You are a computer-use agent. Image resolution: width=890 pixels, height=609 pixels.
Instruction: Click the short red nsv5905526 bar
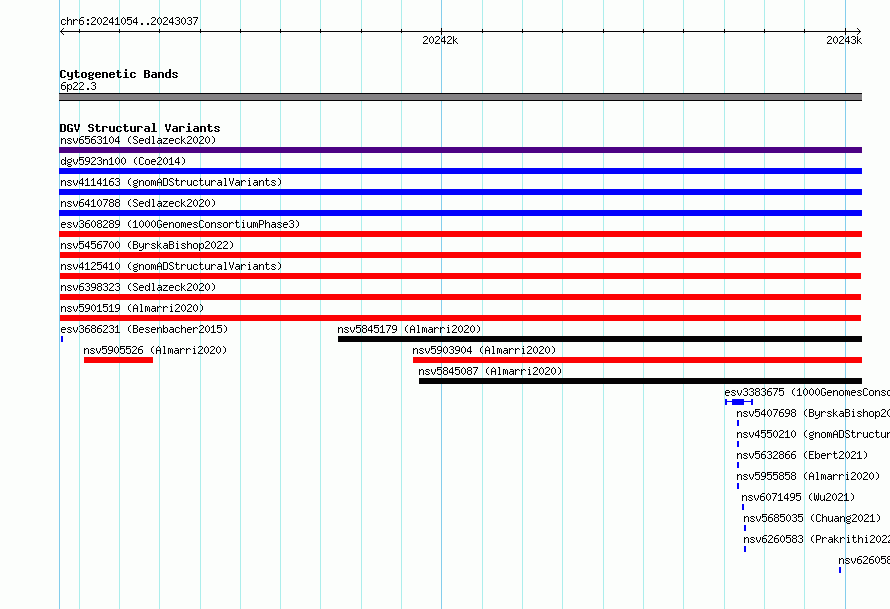click(118, 360)
